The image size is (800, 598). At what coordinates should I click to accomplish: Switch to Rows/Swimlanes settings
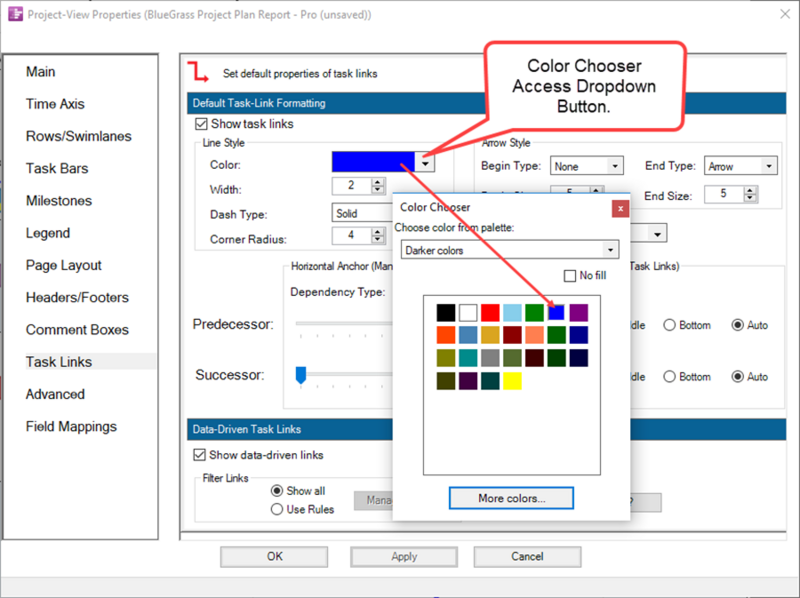(x=79, y=136)
